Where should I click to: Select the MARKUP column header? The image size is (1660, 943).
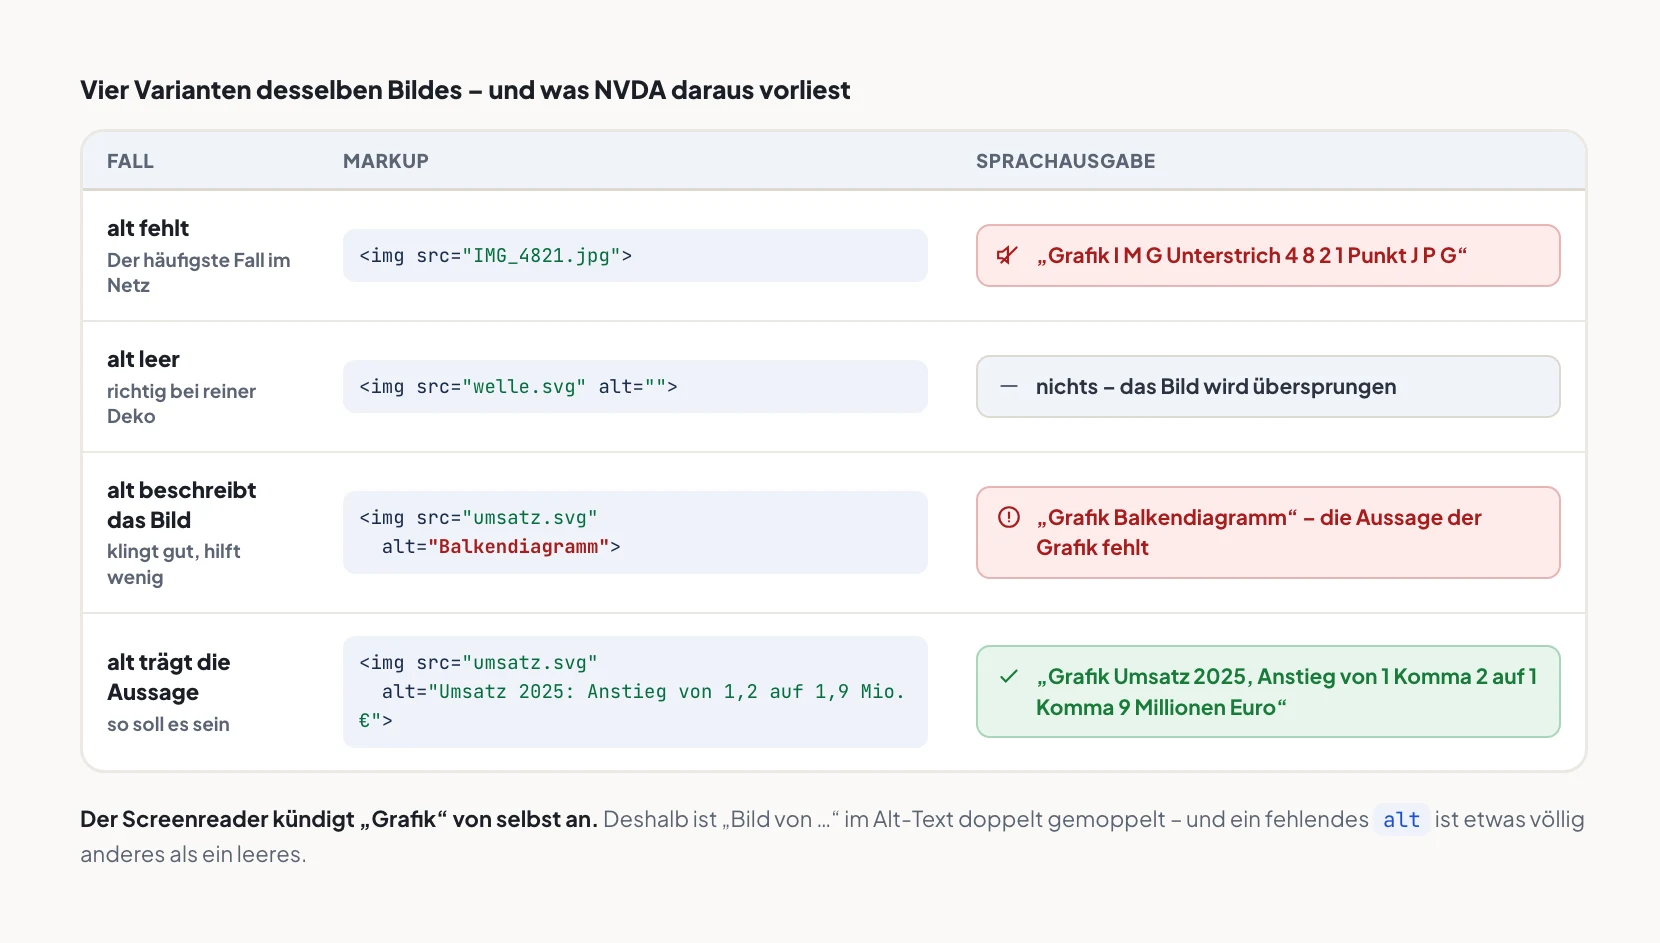(x=386, y=161)
